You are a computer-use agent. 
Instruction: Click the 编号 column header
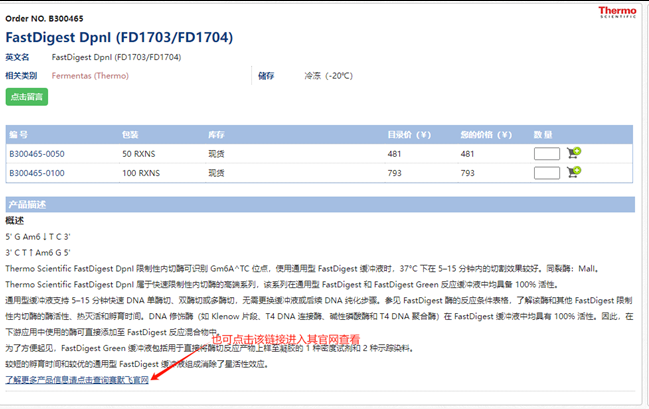pyautogui.click(x=19, y=135)
